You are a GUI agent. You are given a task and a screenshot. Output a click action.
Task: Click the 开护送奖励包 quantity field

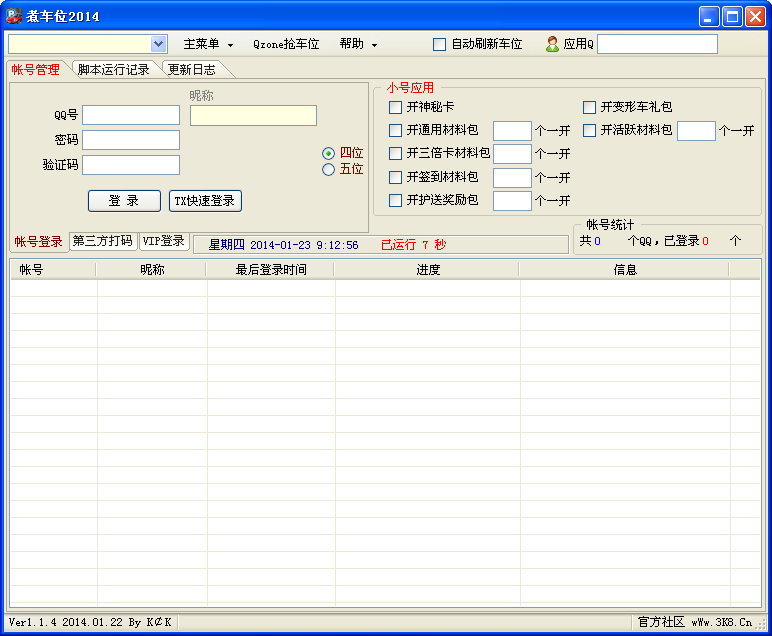pyautogui.click(x=512, y=201)
